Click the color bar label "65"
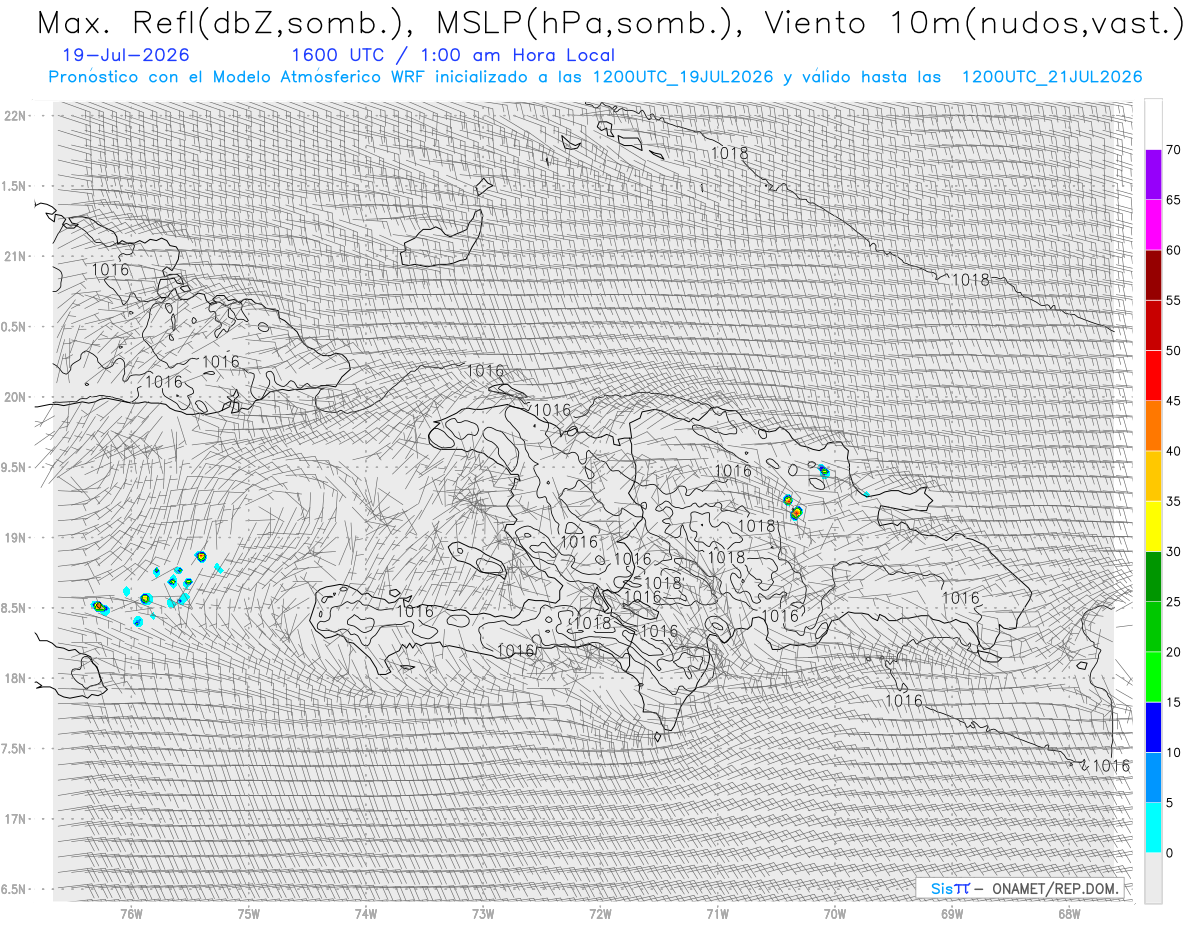The height and width of the screenshot is (927, 1200). (x=1173, y=200)
